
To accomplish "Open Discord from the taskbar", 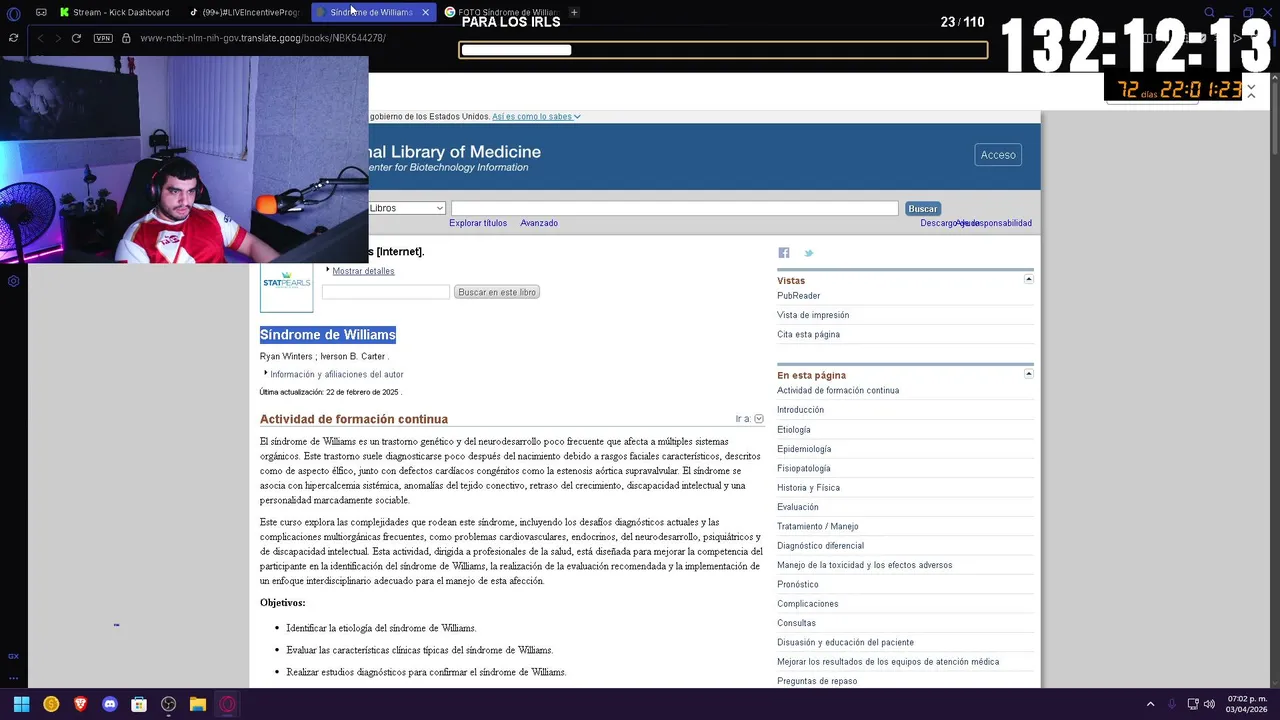I will pos(110,704).
